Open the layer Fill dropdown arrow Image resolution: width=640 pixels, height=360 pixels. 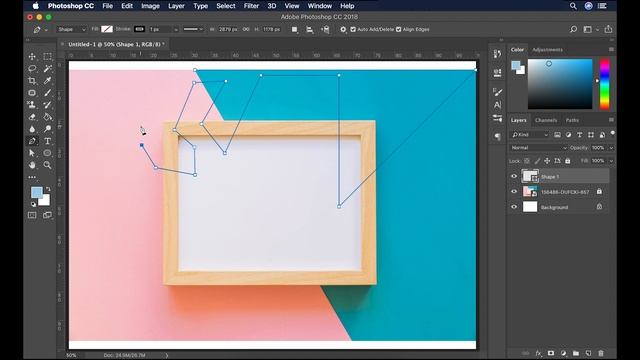click(611, 161)
